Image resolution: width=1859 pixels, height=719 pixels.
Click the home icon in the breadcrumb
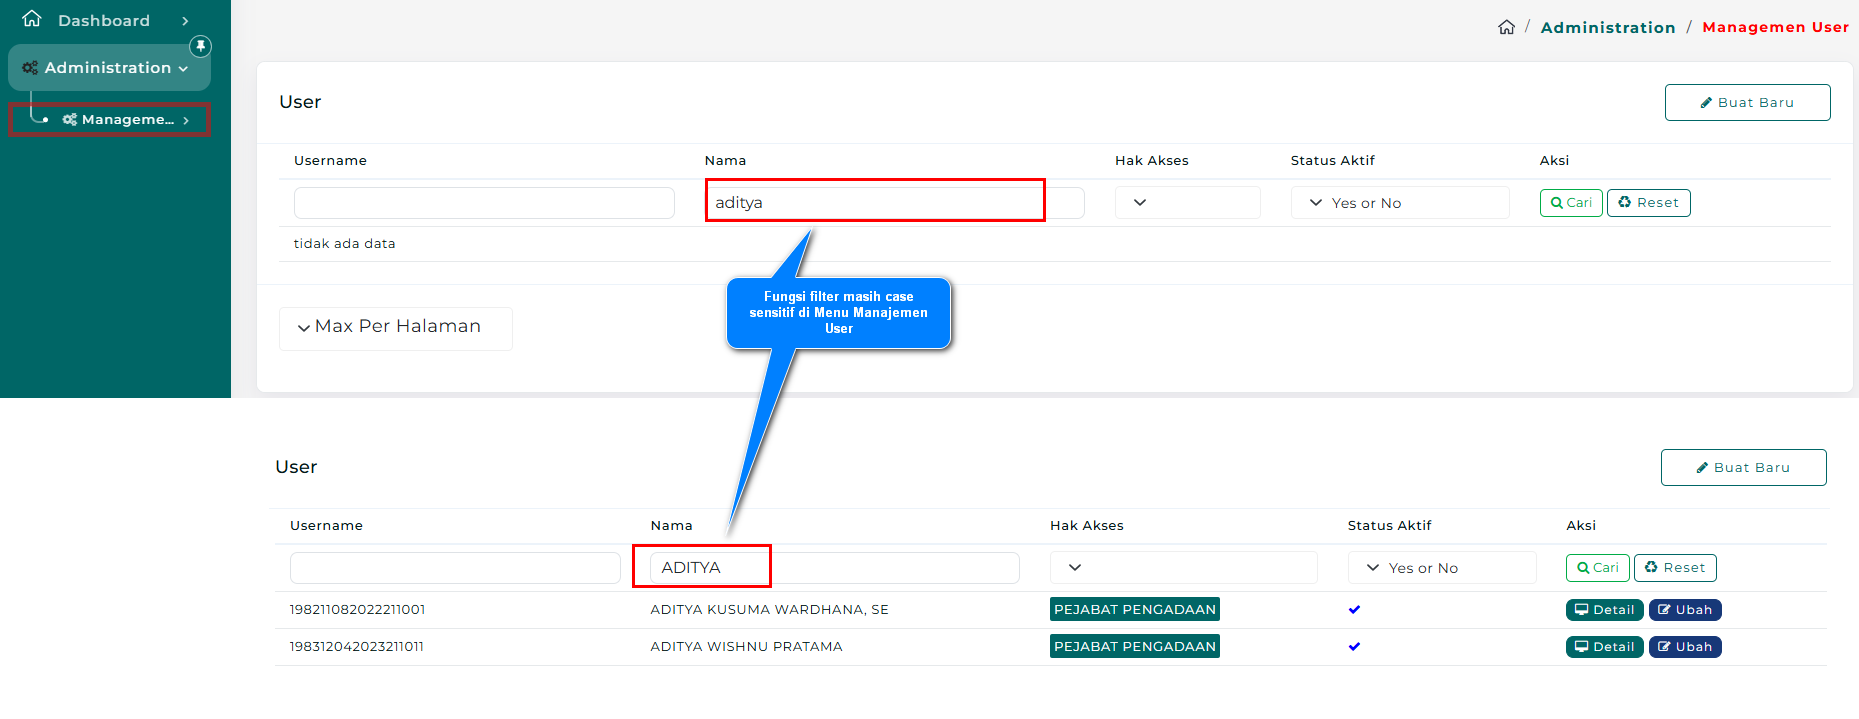point(1506,27)
